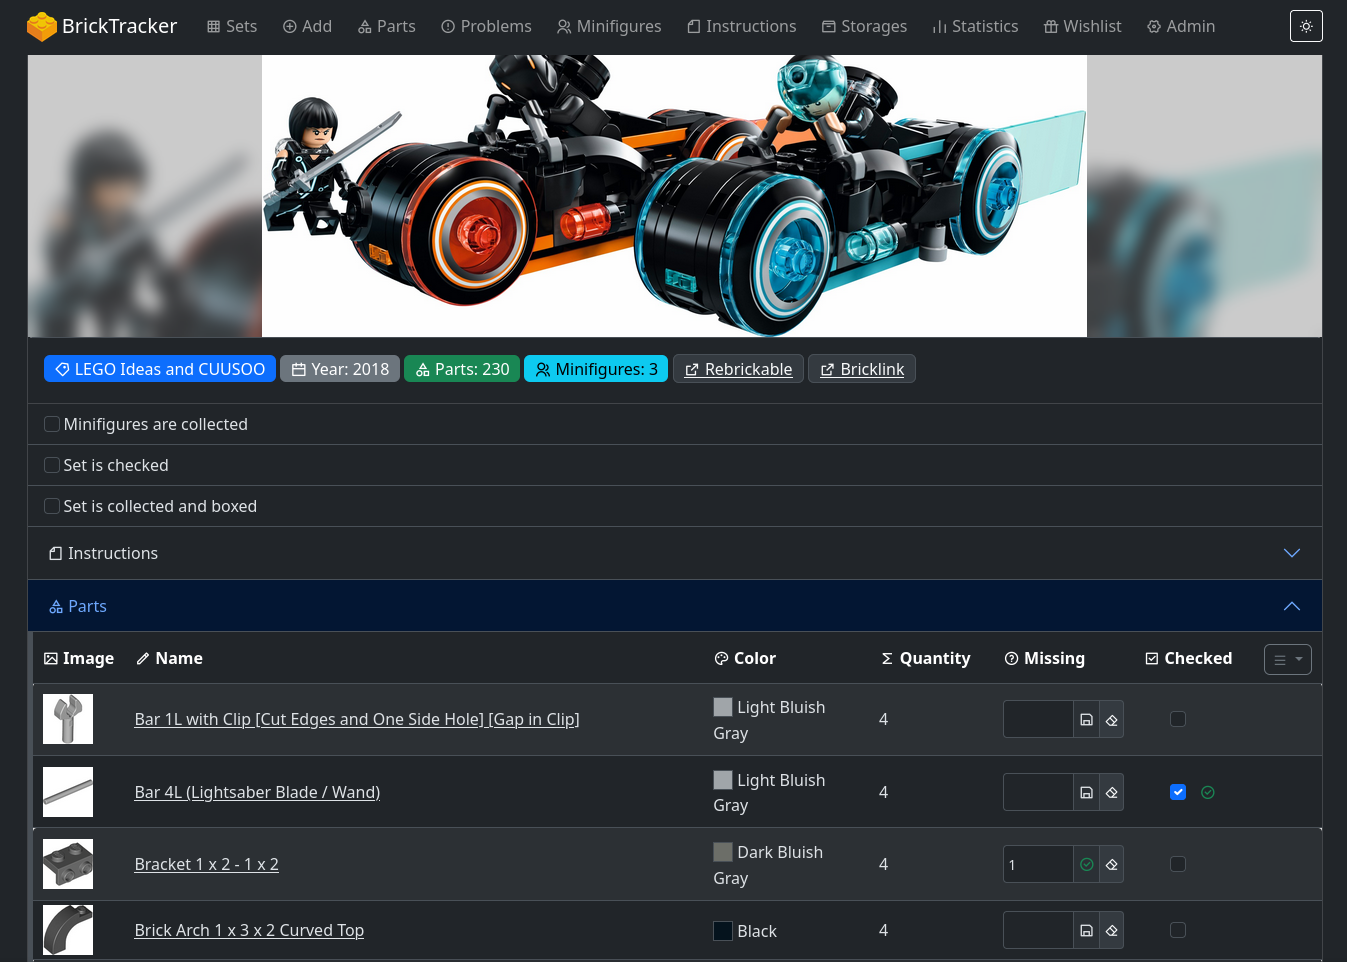
Task: Save missing count for Brick Arch row
Action: pos(1086,931)
